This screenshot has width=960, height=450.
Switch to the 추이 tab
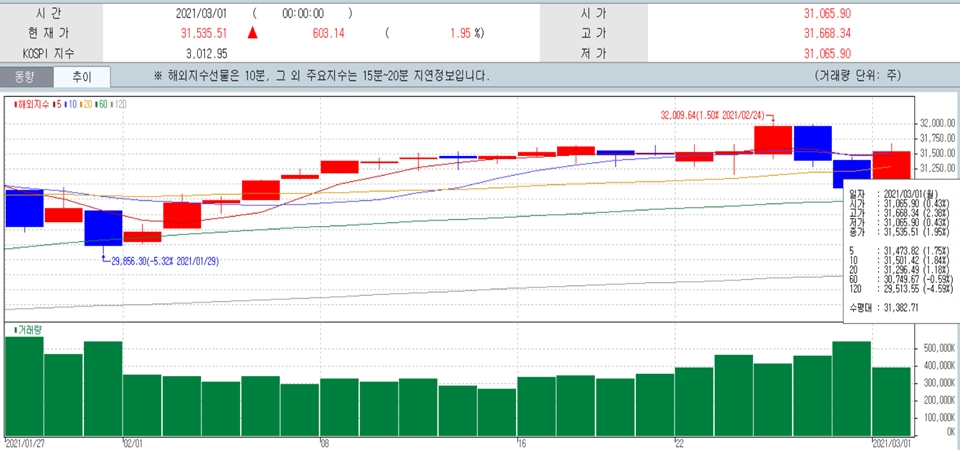[81, 77]
